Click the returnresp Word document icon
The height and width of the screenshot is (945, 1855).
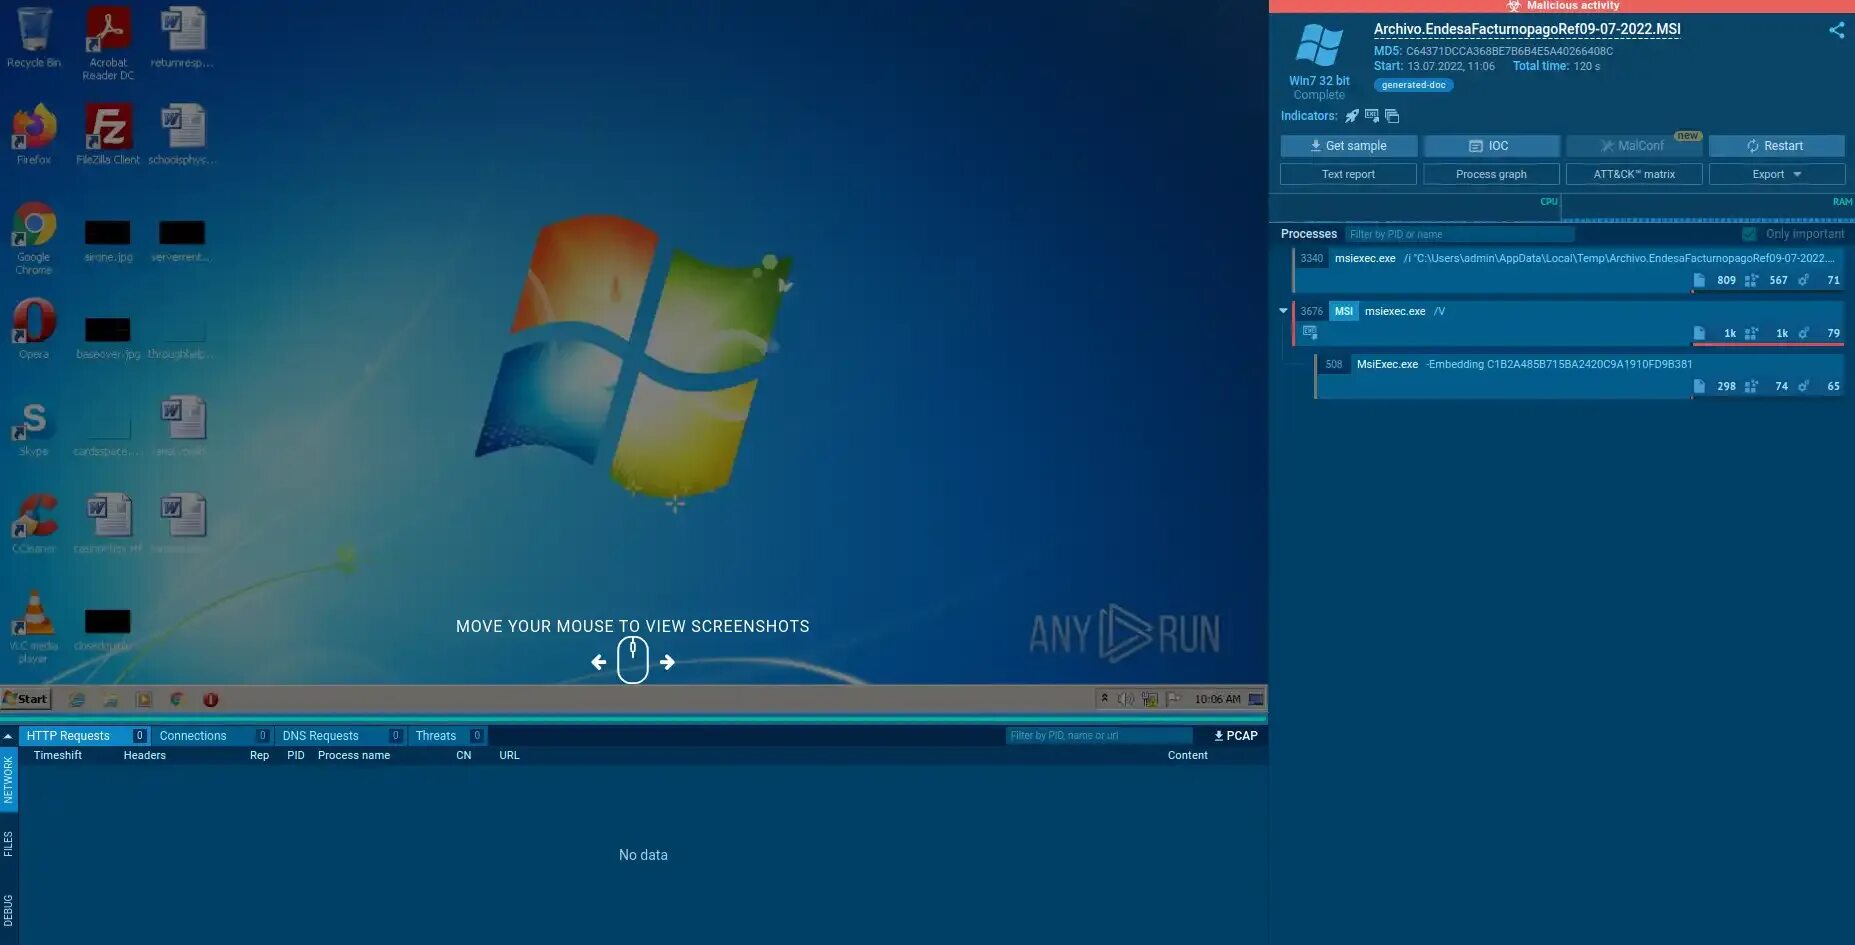tap(182, 38)
